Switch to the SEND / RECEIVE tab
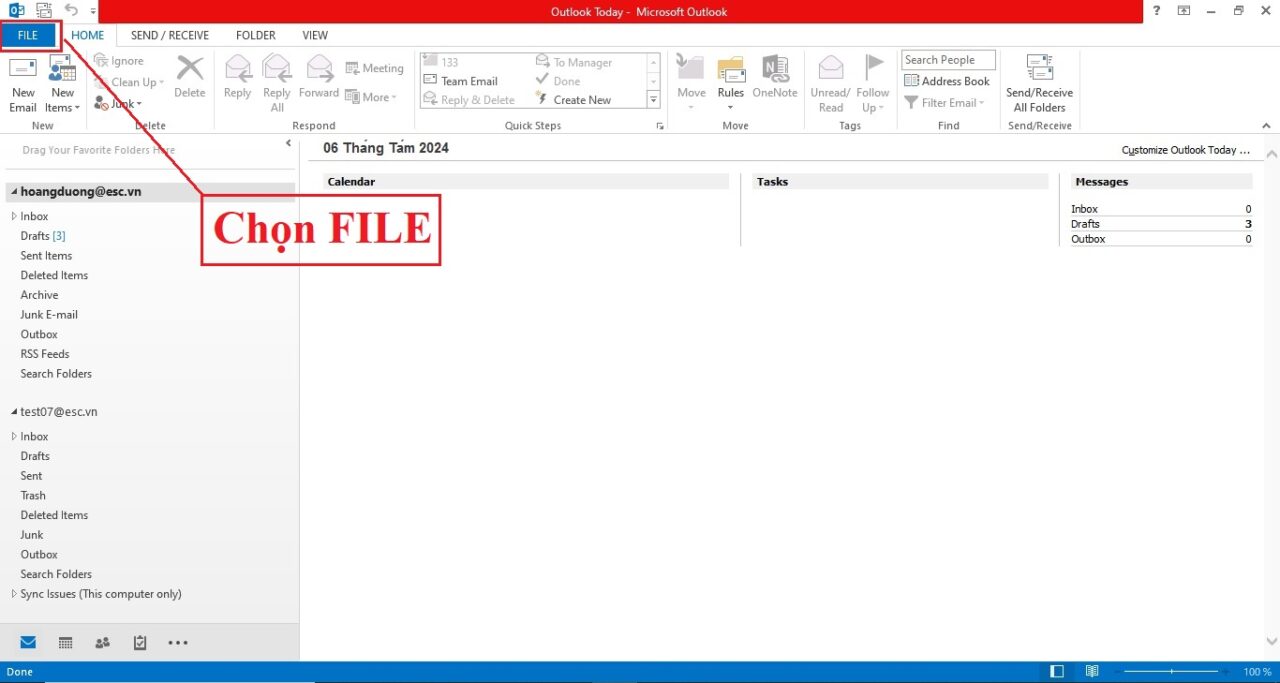1280x683 pixels. [x=170, y=35]
